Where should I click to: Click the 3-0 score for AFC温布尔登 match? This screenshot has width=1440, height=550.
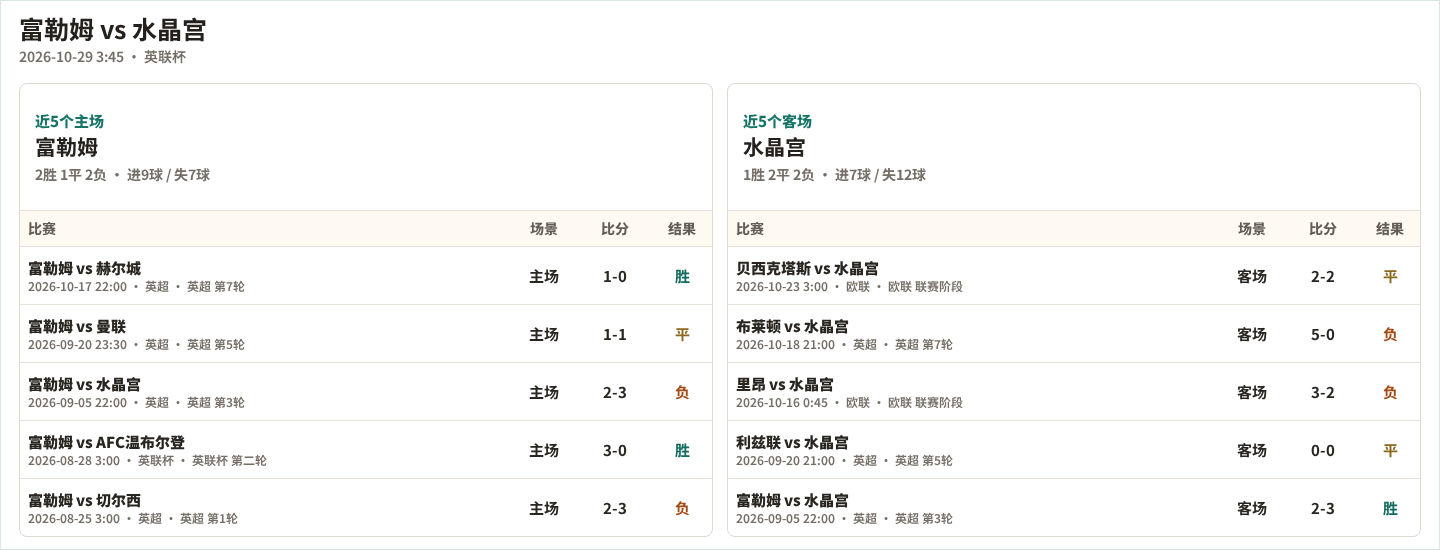click(615, 450)
